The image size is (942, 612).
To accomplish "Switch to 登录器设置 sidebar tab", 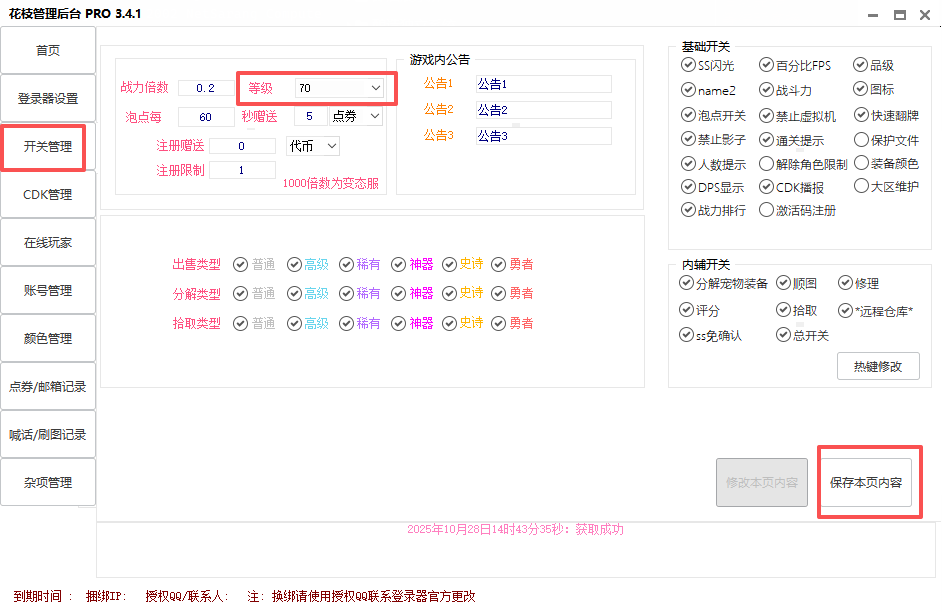I will tap(48, 99).
